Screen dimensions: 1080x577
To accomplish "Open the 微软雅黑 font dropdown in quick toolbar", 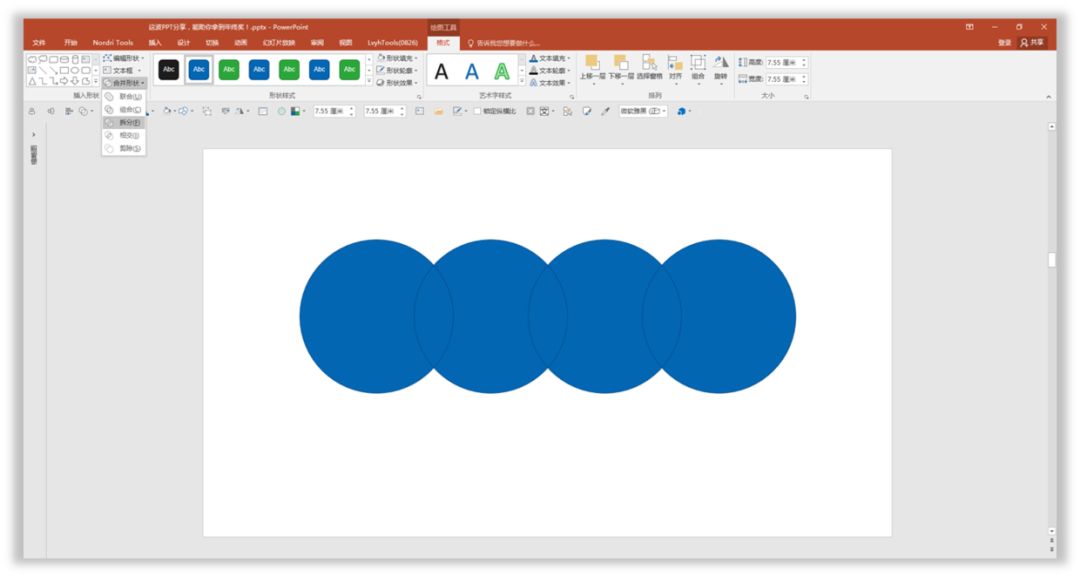I will (x=643, y=111).
